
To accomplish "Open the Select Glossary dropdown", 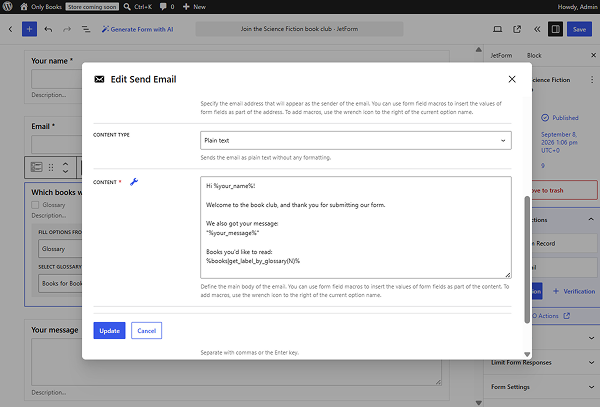I will coord(60,283).
